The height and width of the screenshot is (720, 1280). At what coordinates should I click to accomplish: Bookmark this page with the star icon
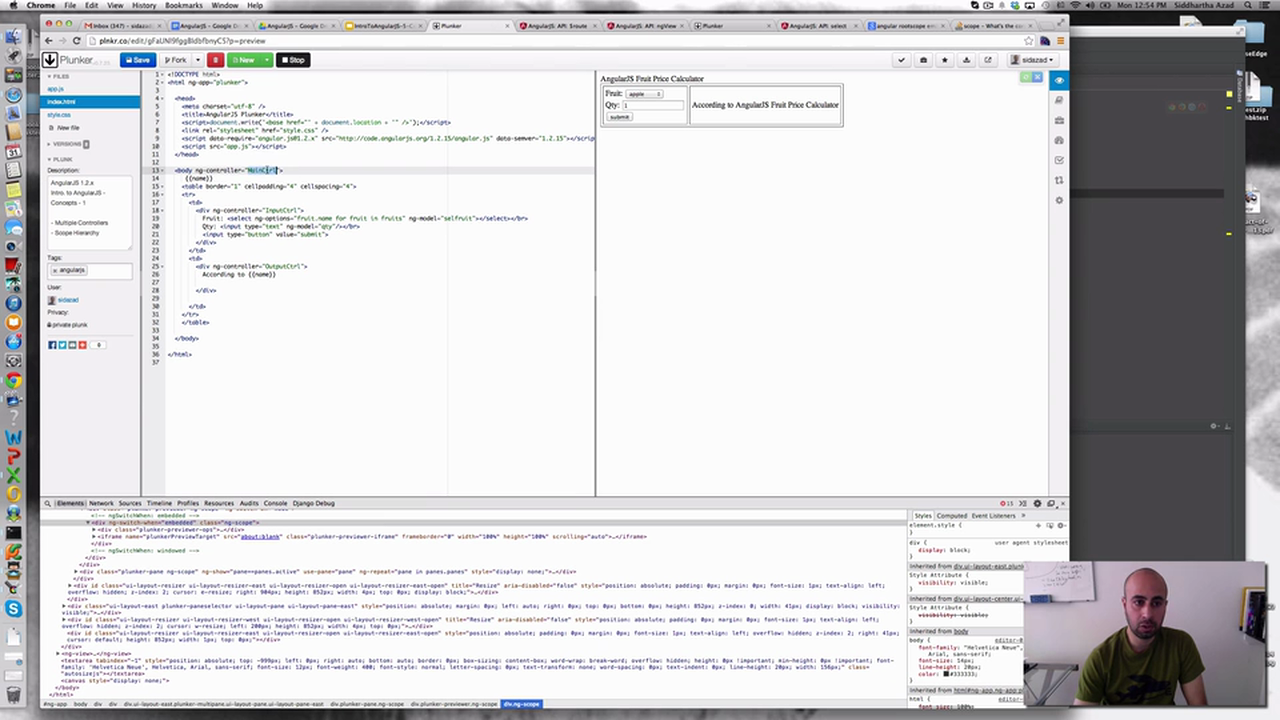tap(1028, 41)
